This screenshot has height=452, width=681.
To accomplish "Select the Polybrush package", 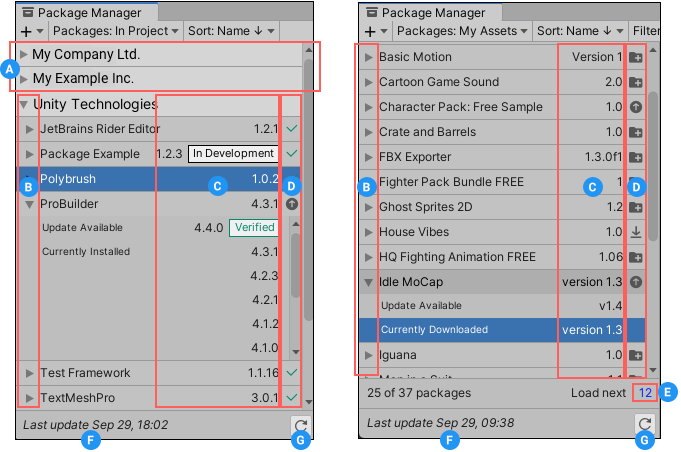I will pyautogui.click(x=100, y=179).
